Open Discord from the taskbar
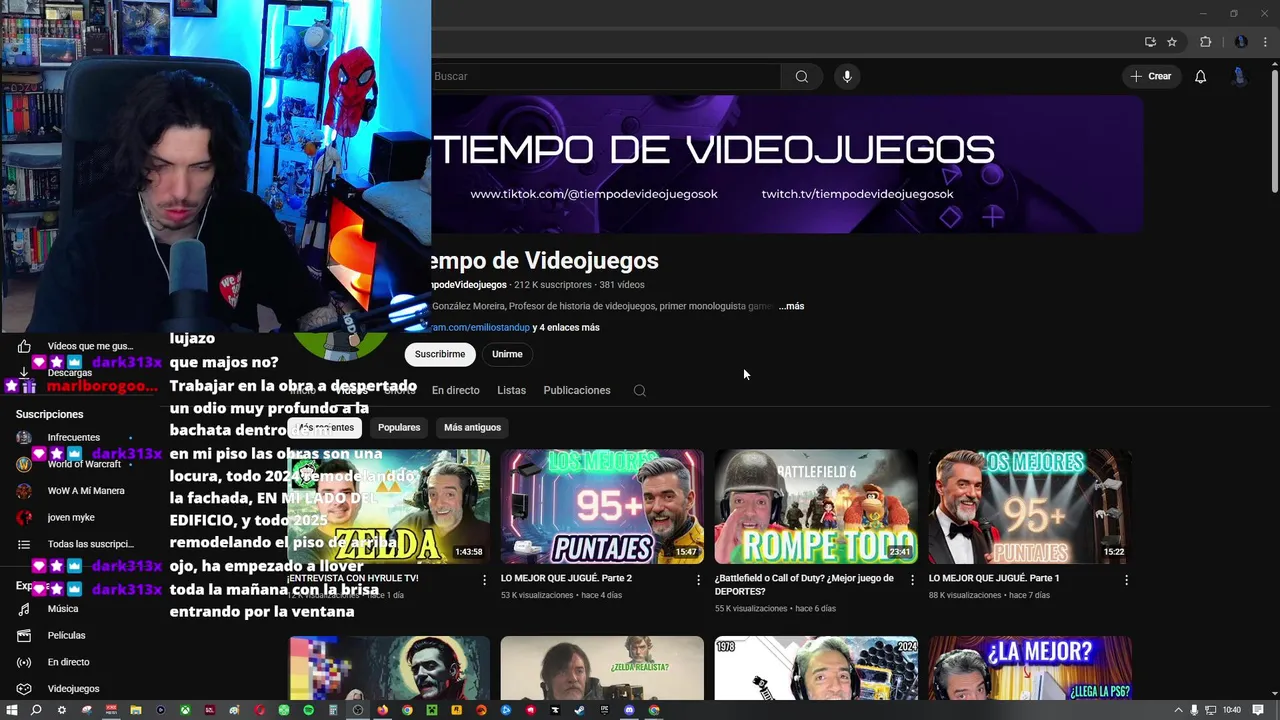The height and width of the screenshot is (720, 1280). point(629,710)
